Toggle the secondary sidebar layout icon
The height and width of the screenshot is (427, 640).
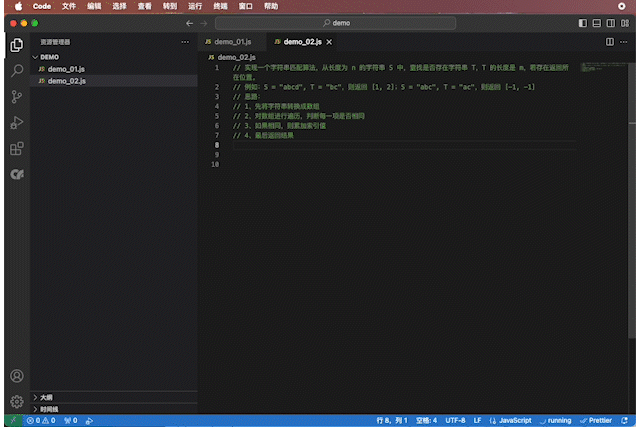click(611, 23)
